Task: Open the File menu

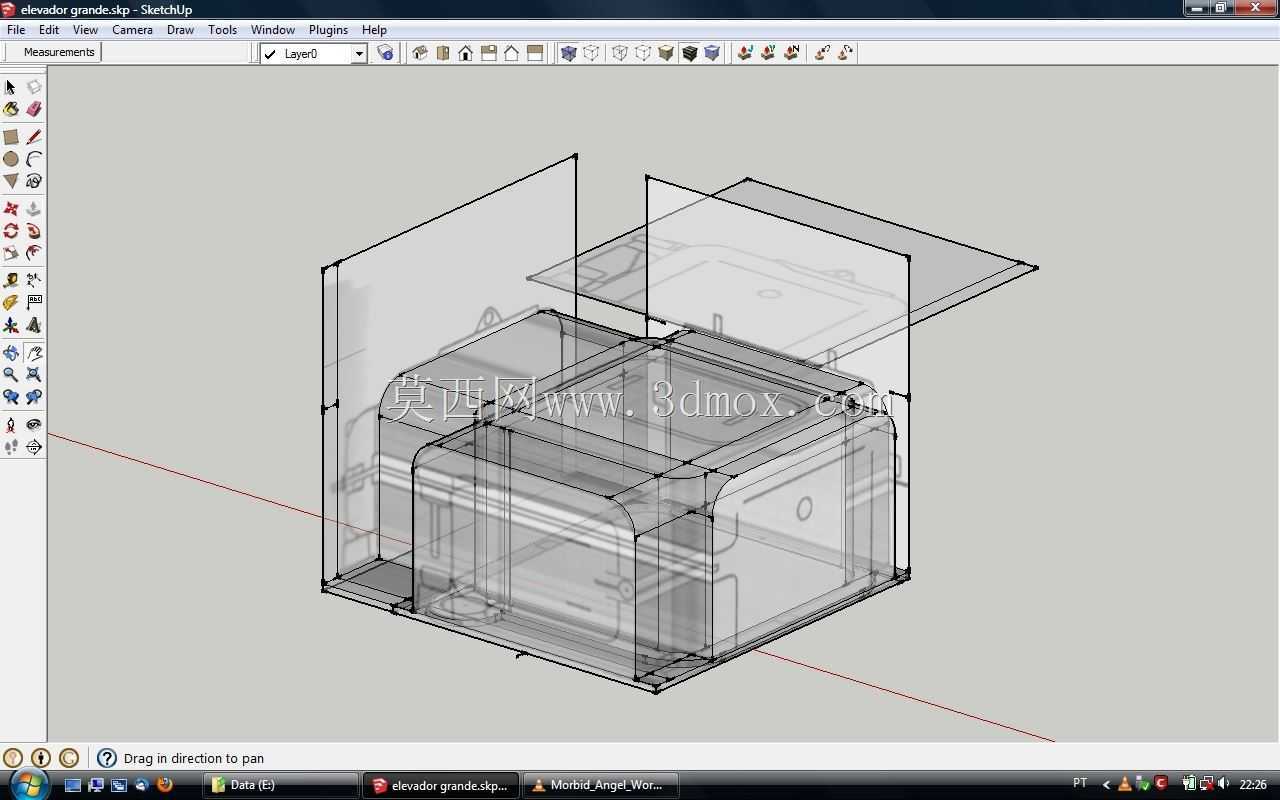Action: (16, 30)
